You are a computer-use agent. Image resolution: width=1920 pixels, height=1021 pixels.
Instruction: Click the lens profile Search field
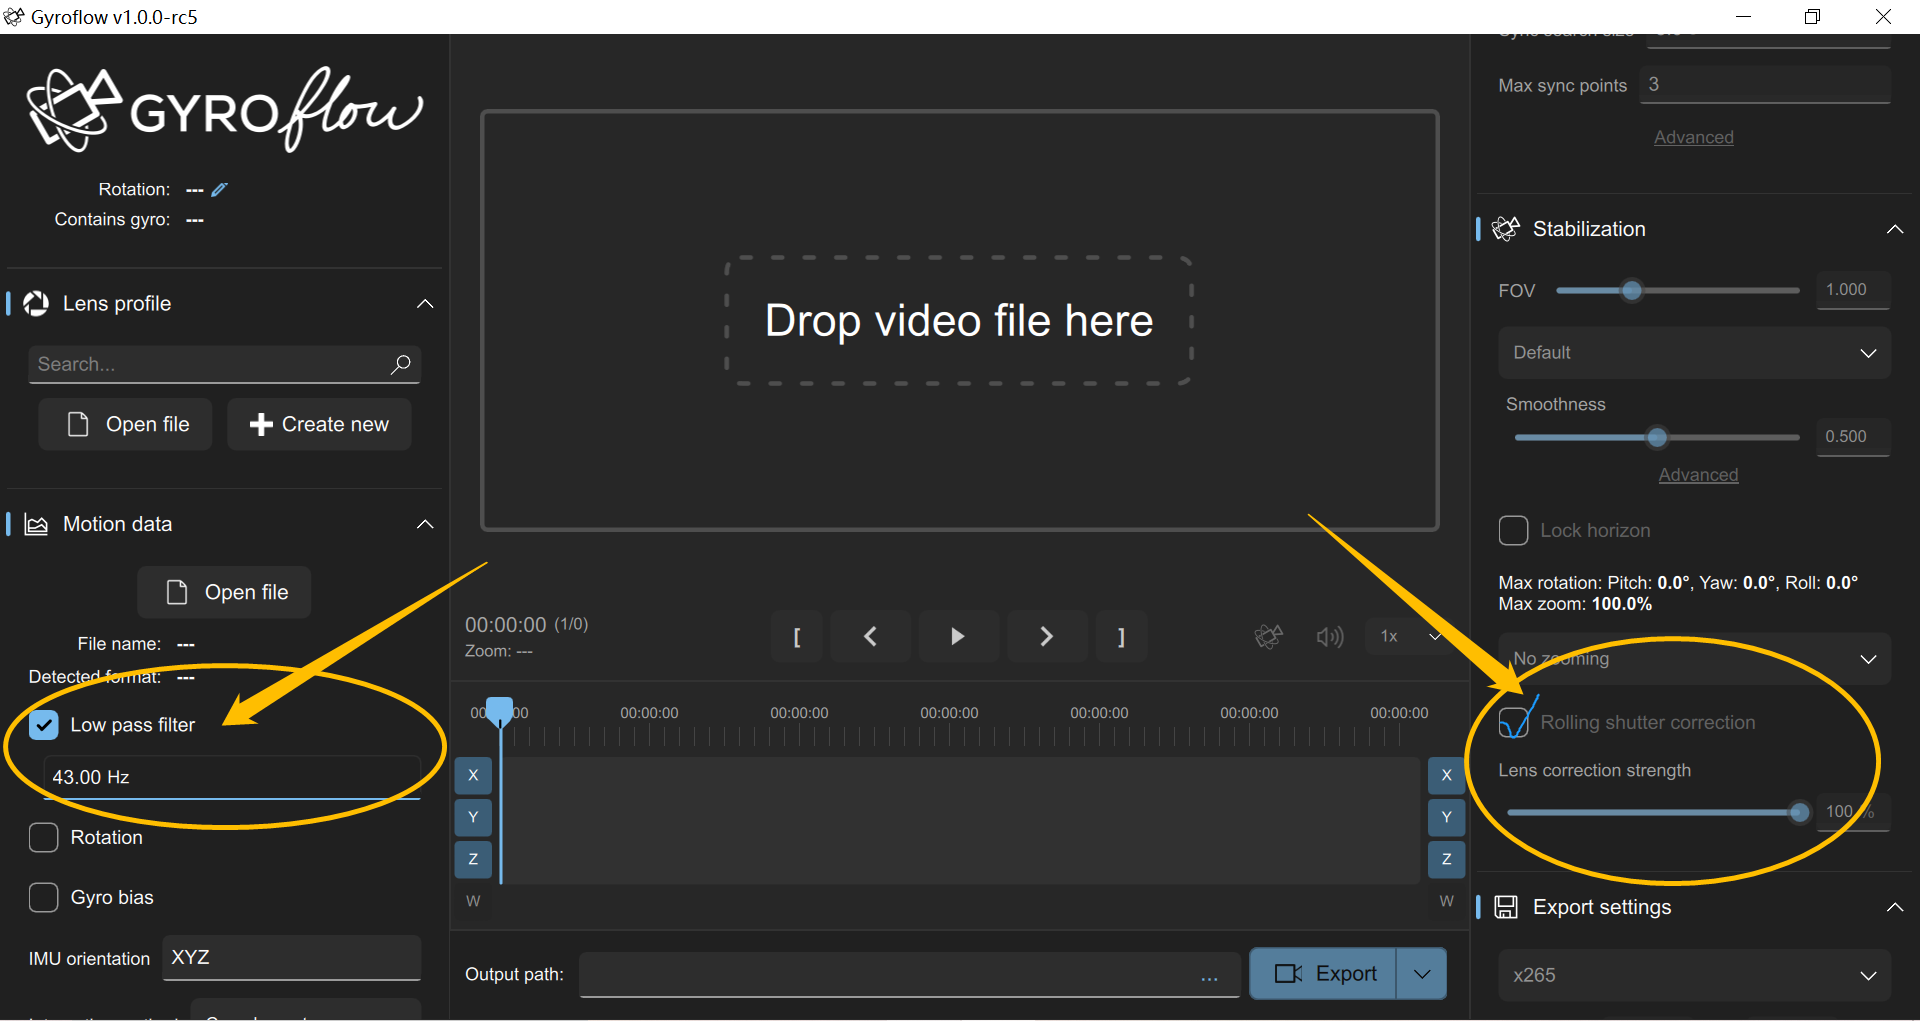[x=224, y=365]
